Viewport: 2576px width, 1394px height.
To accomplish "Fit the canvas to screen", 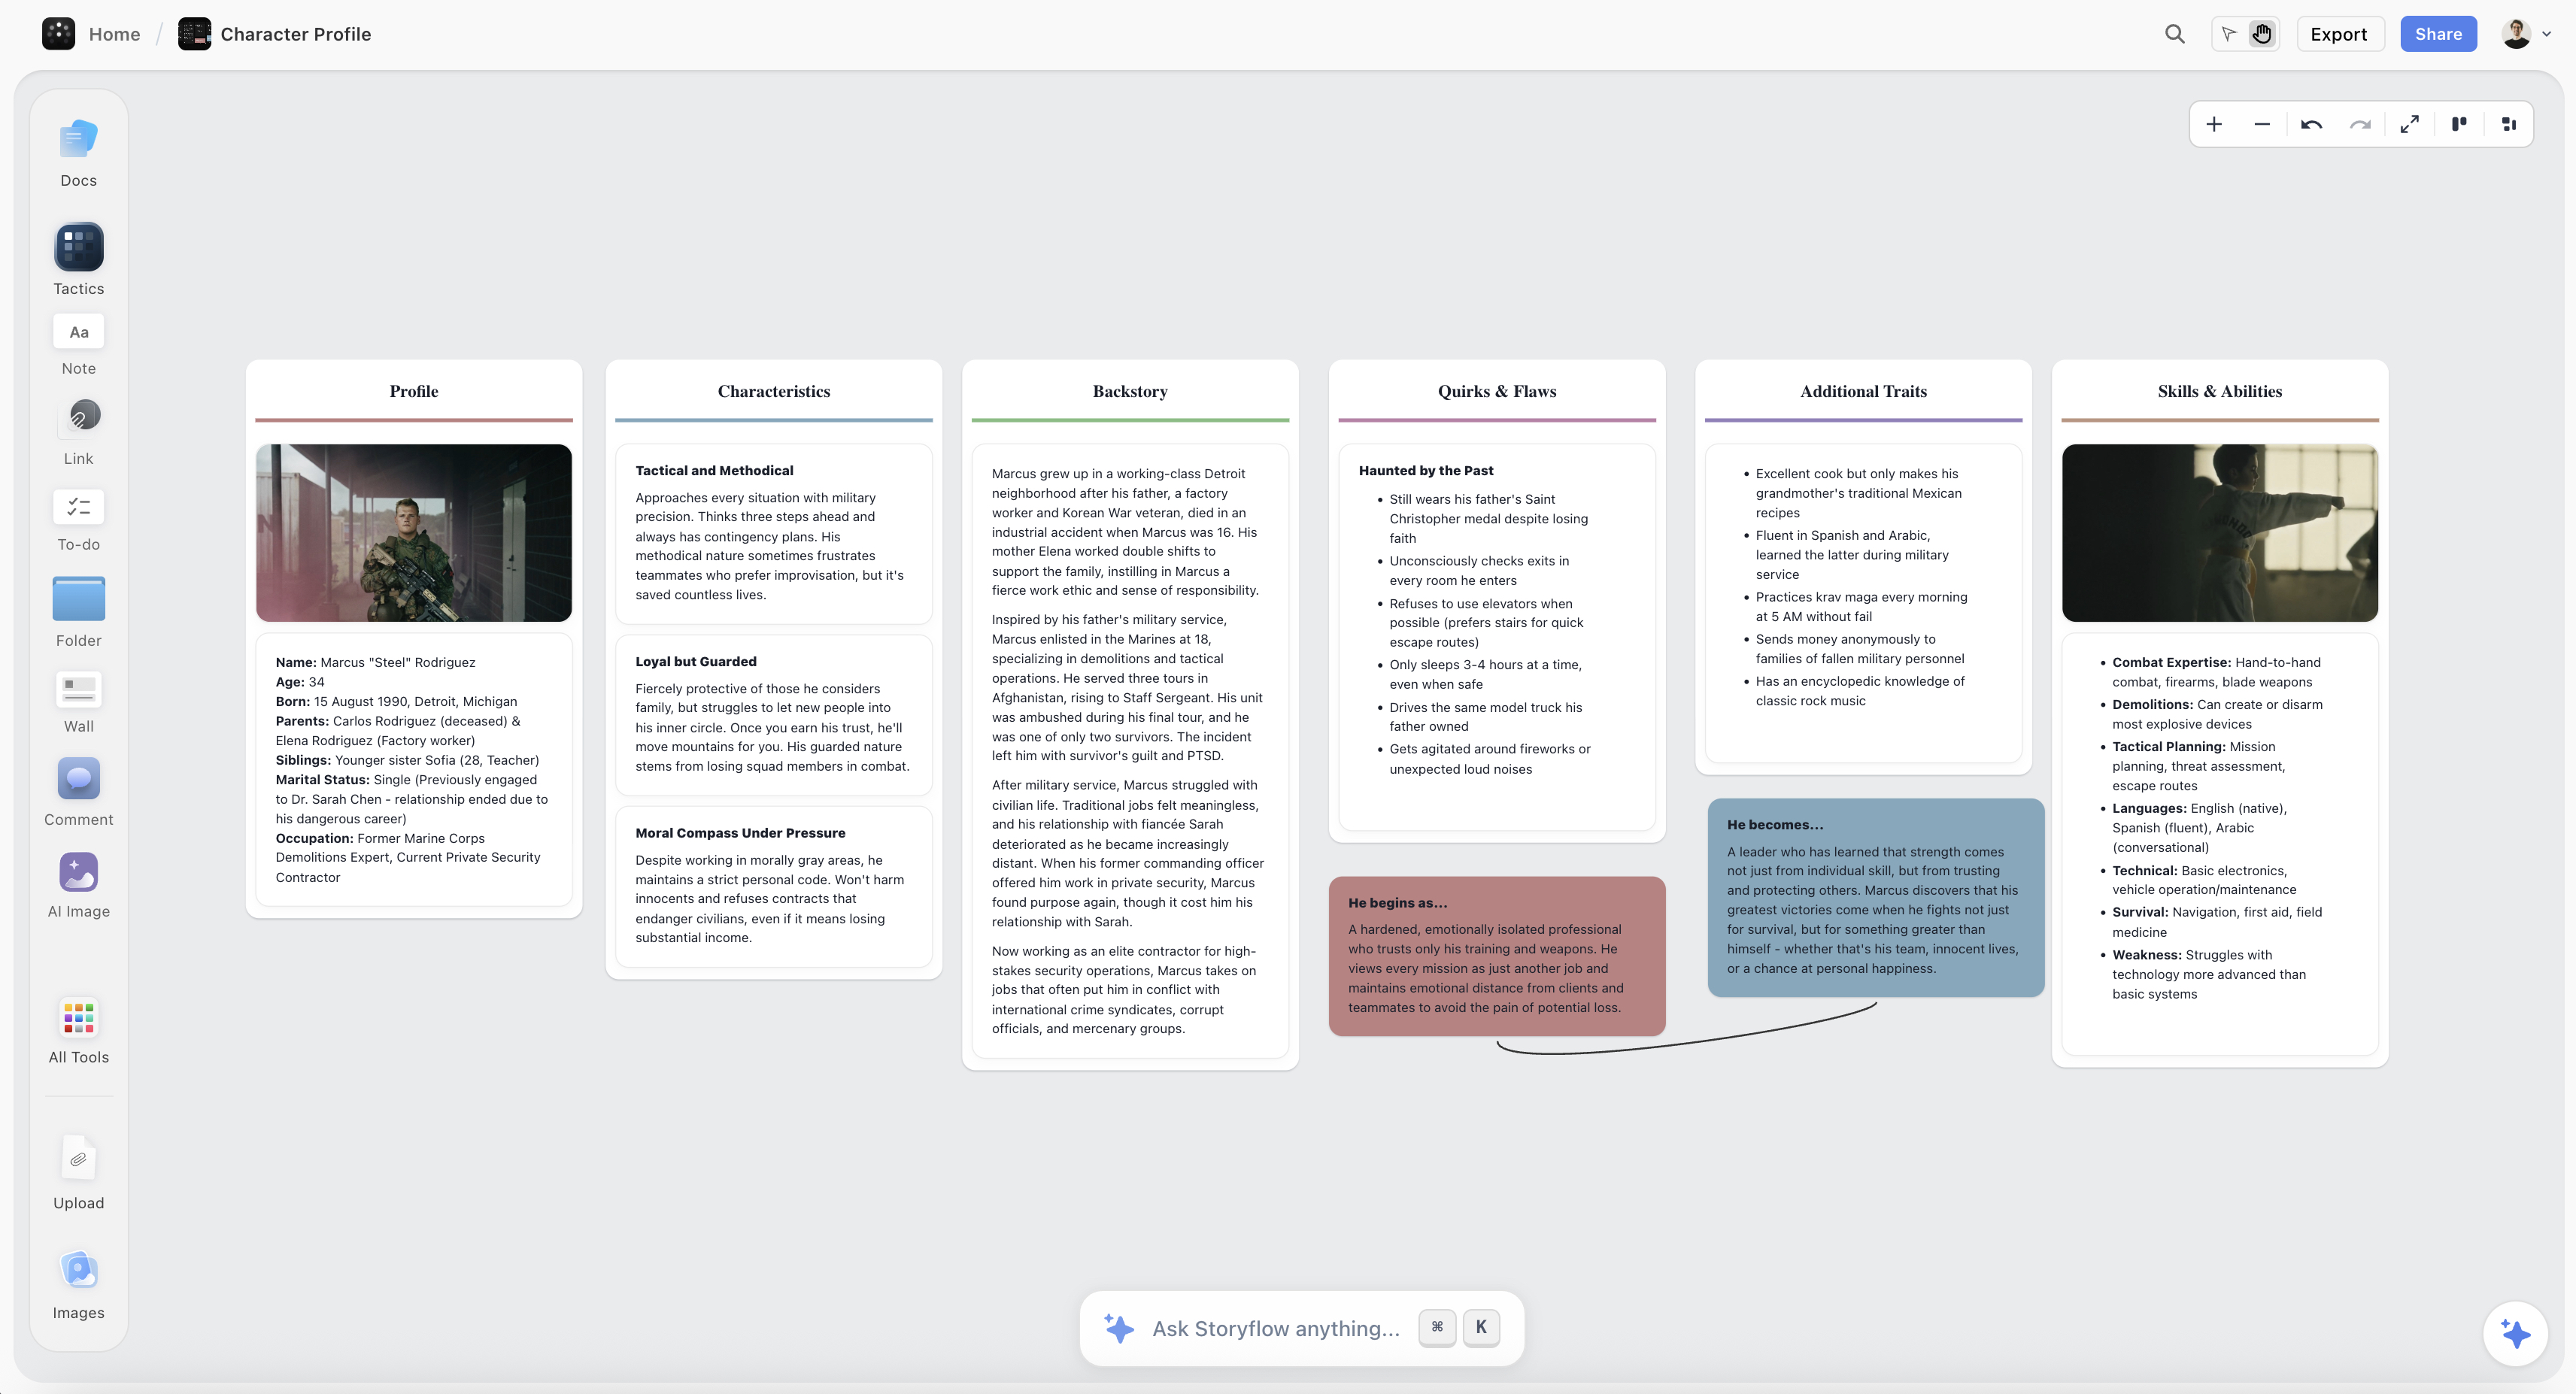I will (2410, 124).
